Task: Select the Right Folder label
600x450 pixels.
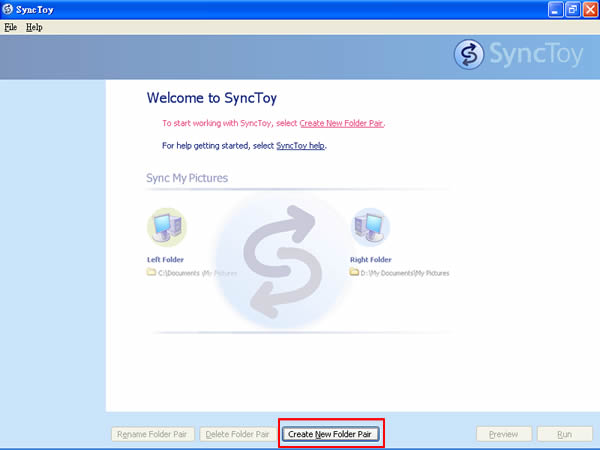Action: click(371, 259)
